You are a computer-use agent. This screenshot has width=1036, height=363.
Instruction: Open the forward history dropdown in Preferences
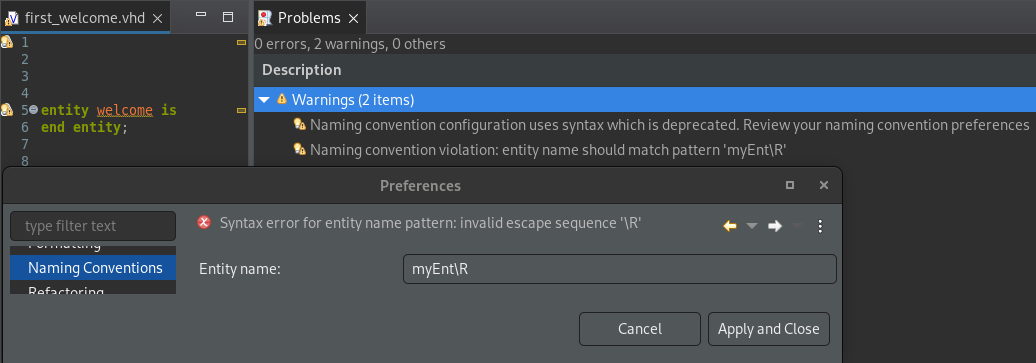[x=797, y=226]
